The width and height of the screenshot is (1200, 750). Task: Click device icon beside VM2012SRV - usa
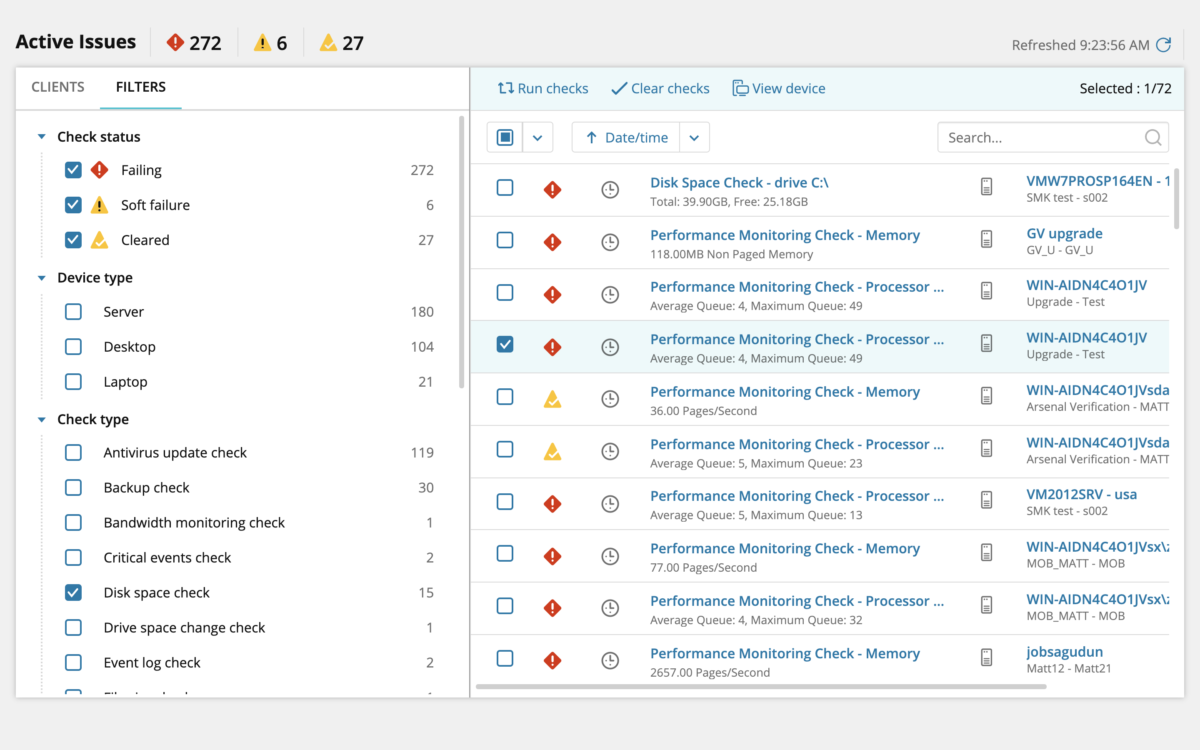coord(987,500)
